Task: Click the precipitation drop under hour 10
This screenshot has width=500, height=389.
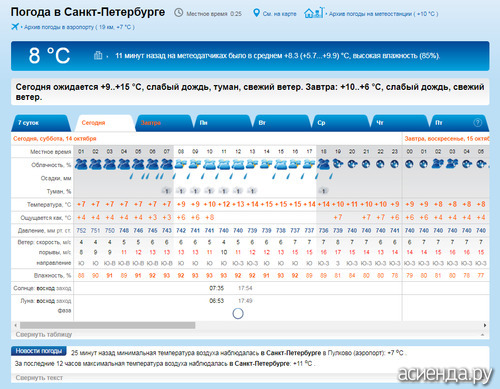Action: 203,176
